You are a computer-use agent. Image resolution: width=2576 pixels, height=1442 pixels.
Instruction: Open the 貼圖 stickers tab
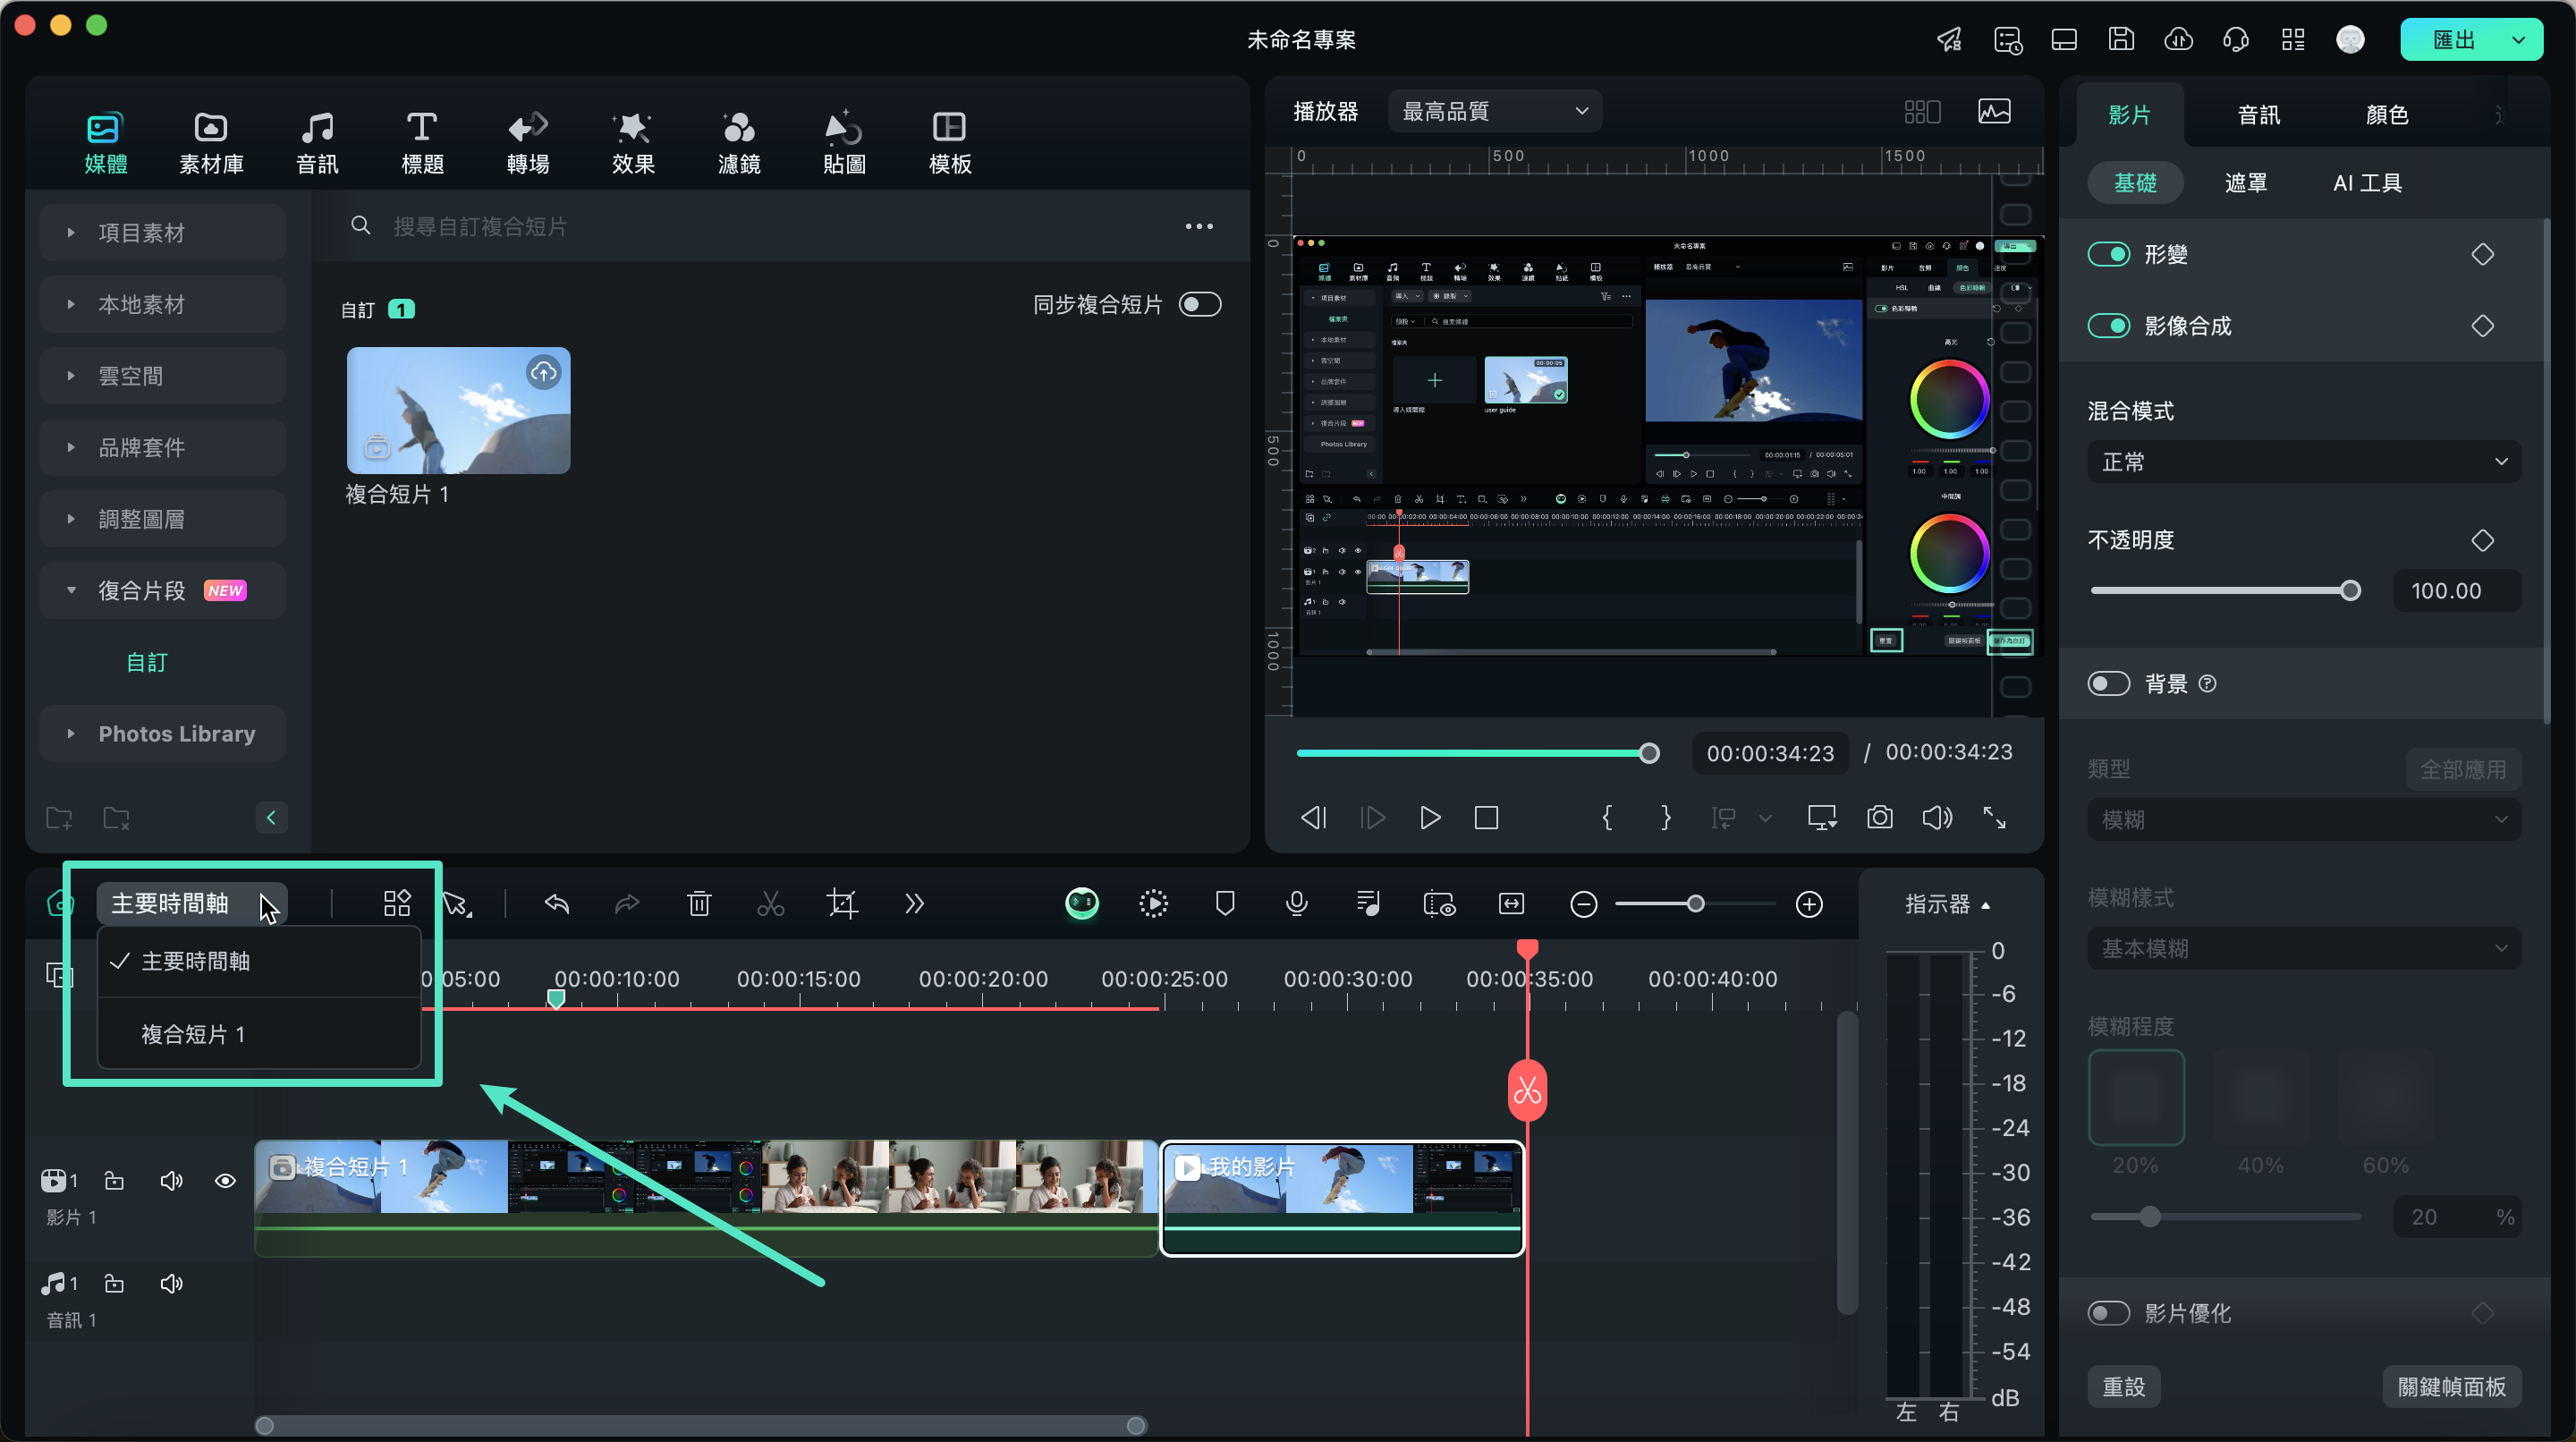[x=844, y=143]
